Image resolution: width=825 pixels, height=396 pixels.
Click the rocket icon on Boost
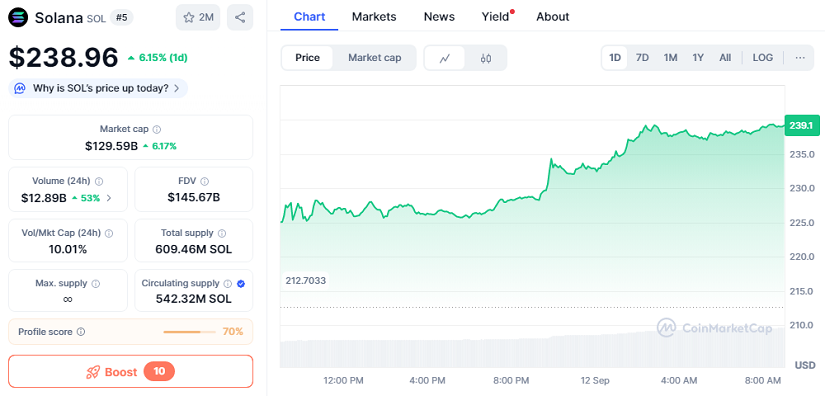tap(93, 372)
